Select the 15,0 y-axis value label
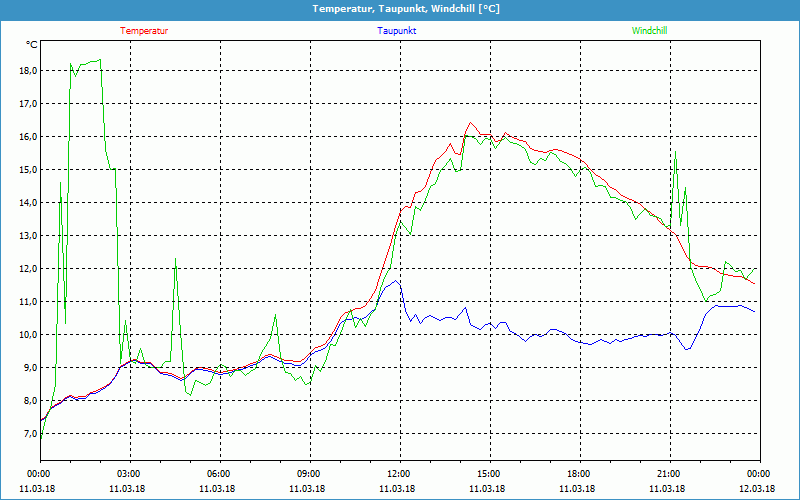 click(27, 170)
